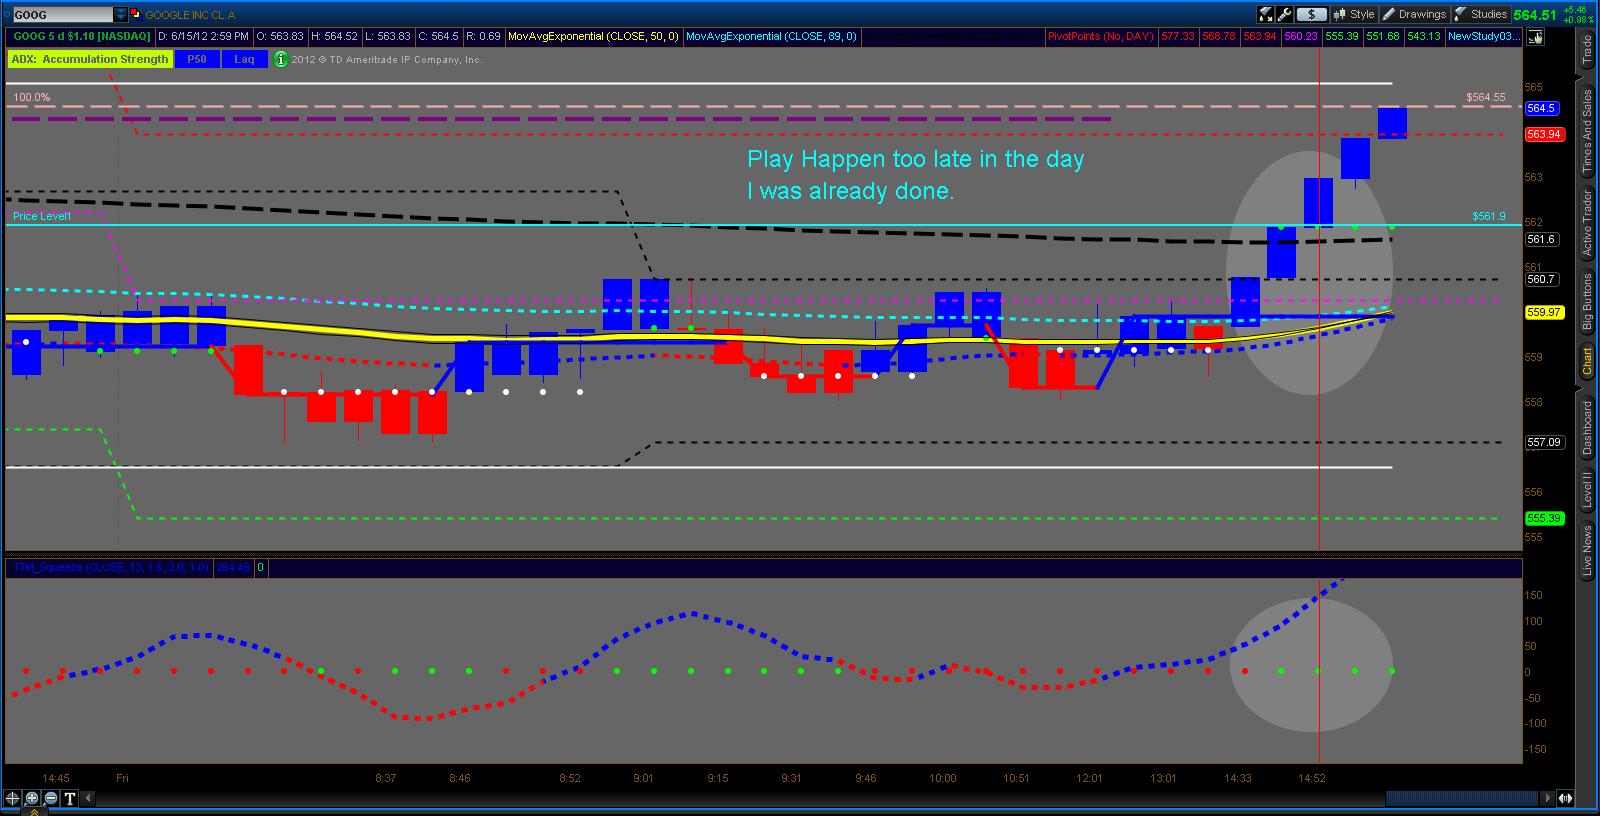
Task: Click the 100.0% Fibonacci level label
Action: pyautogui.click(x=31, y=97)
